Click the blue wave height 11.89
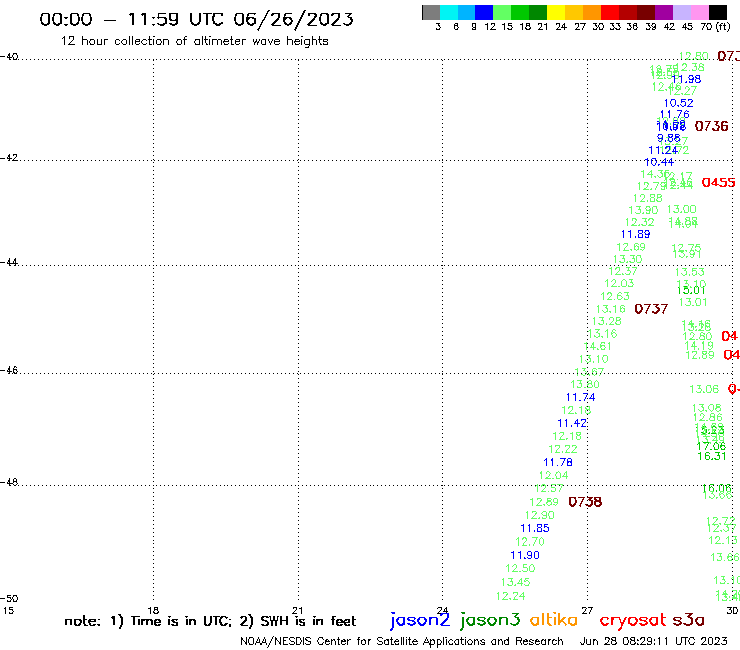 [x=635, y=234]
